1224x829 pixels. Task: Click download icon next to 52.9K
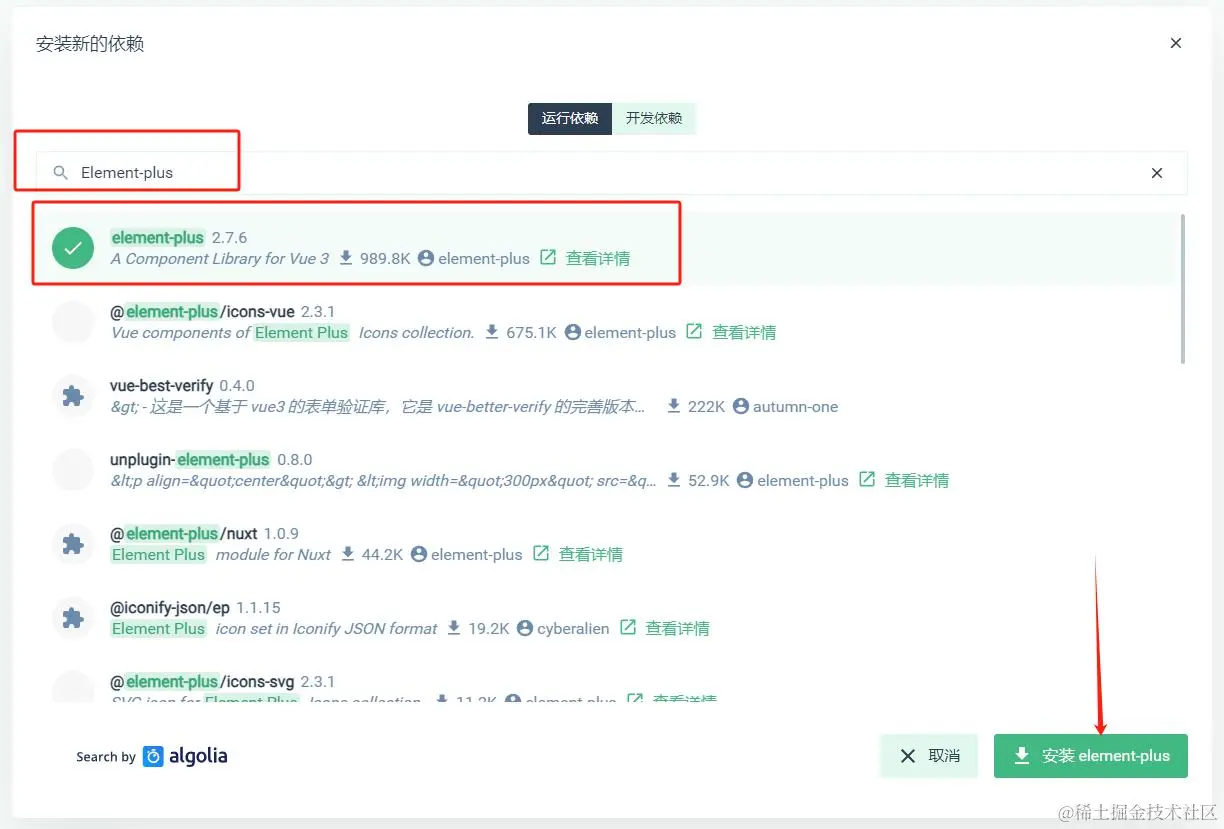point(674,480)
